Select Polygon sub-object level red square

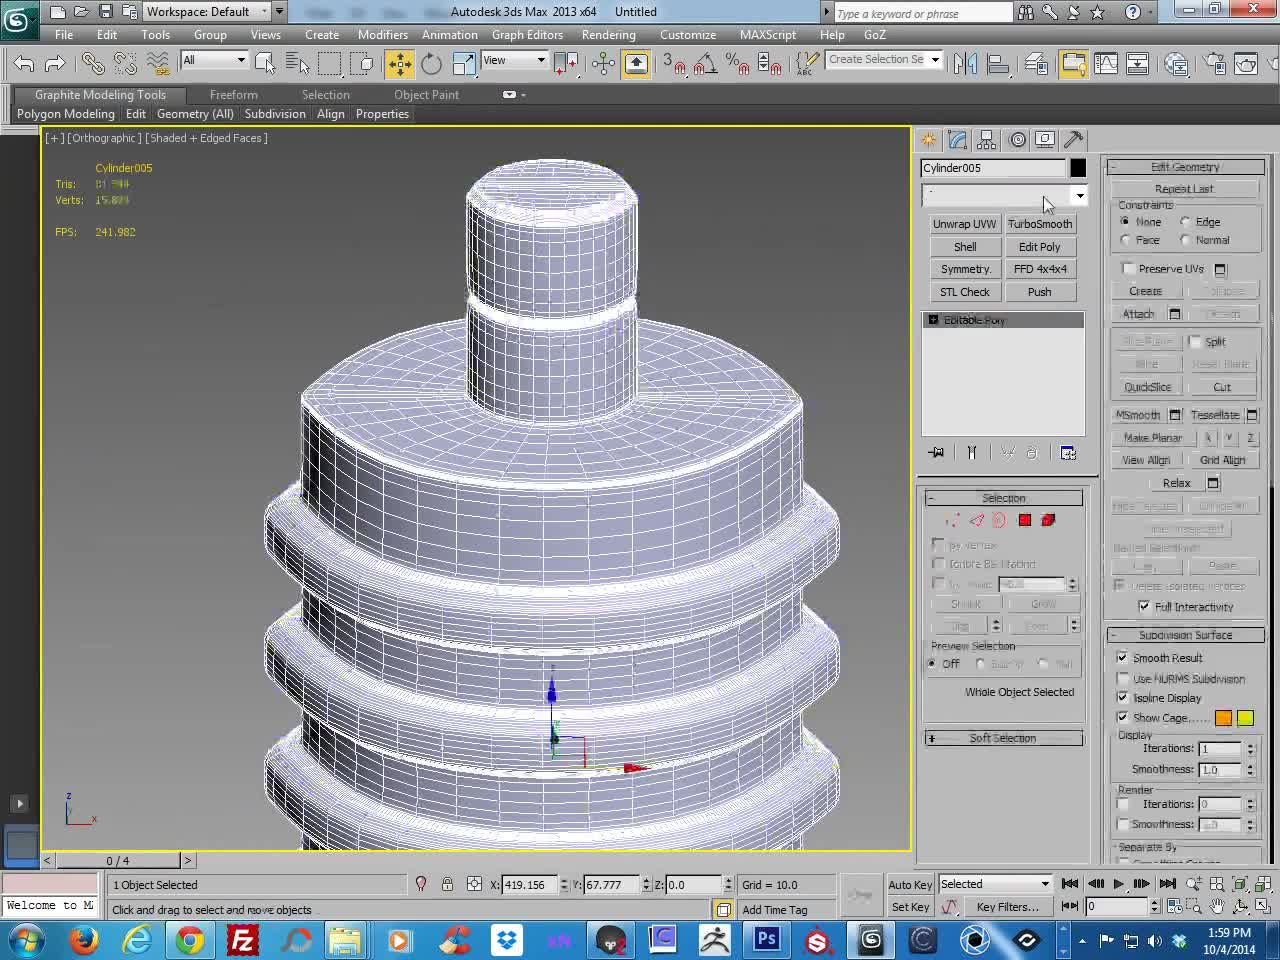click(x=1025, y=520)
